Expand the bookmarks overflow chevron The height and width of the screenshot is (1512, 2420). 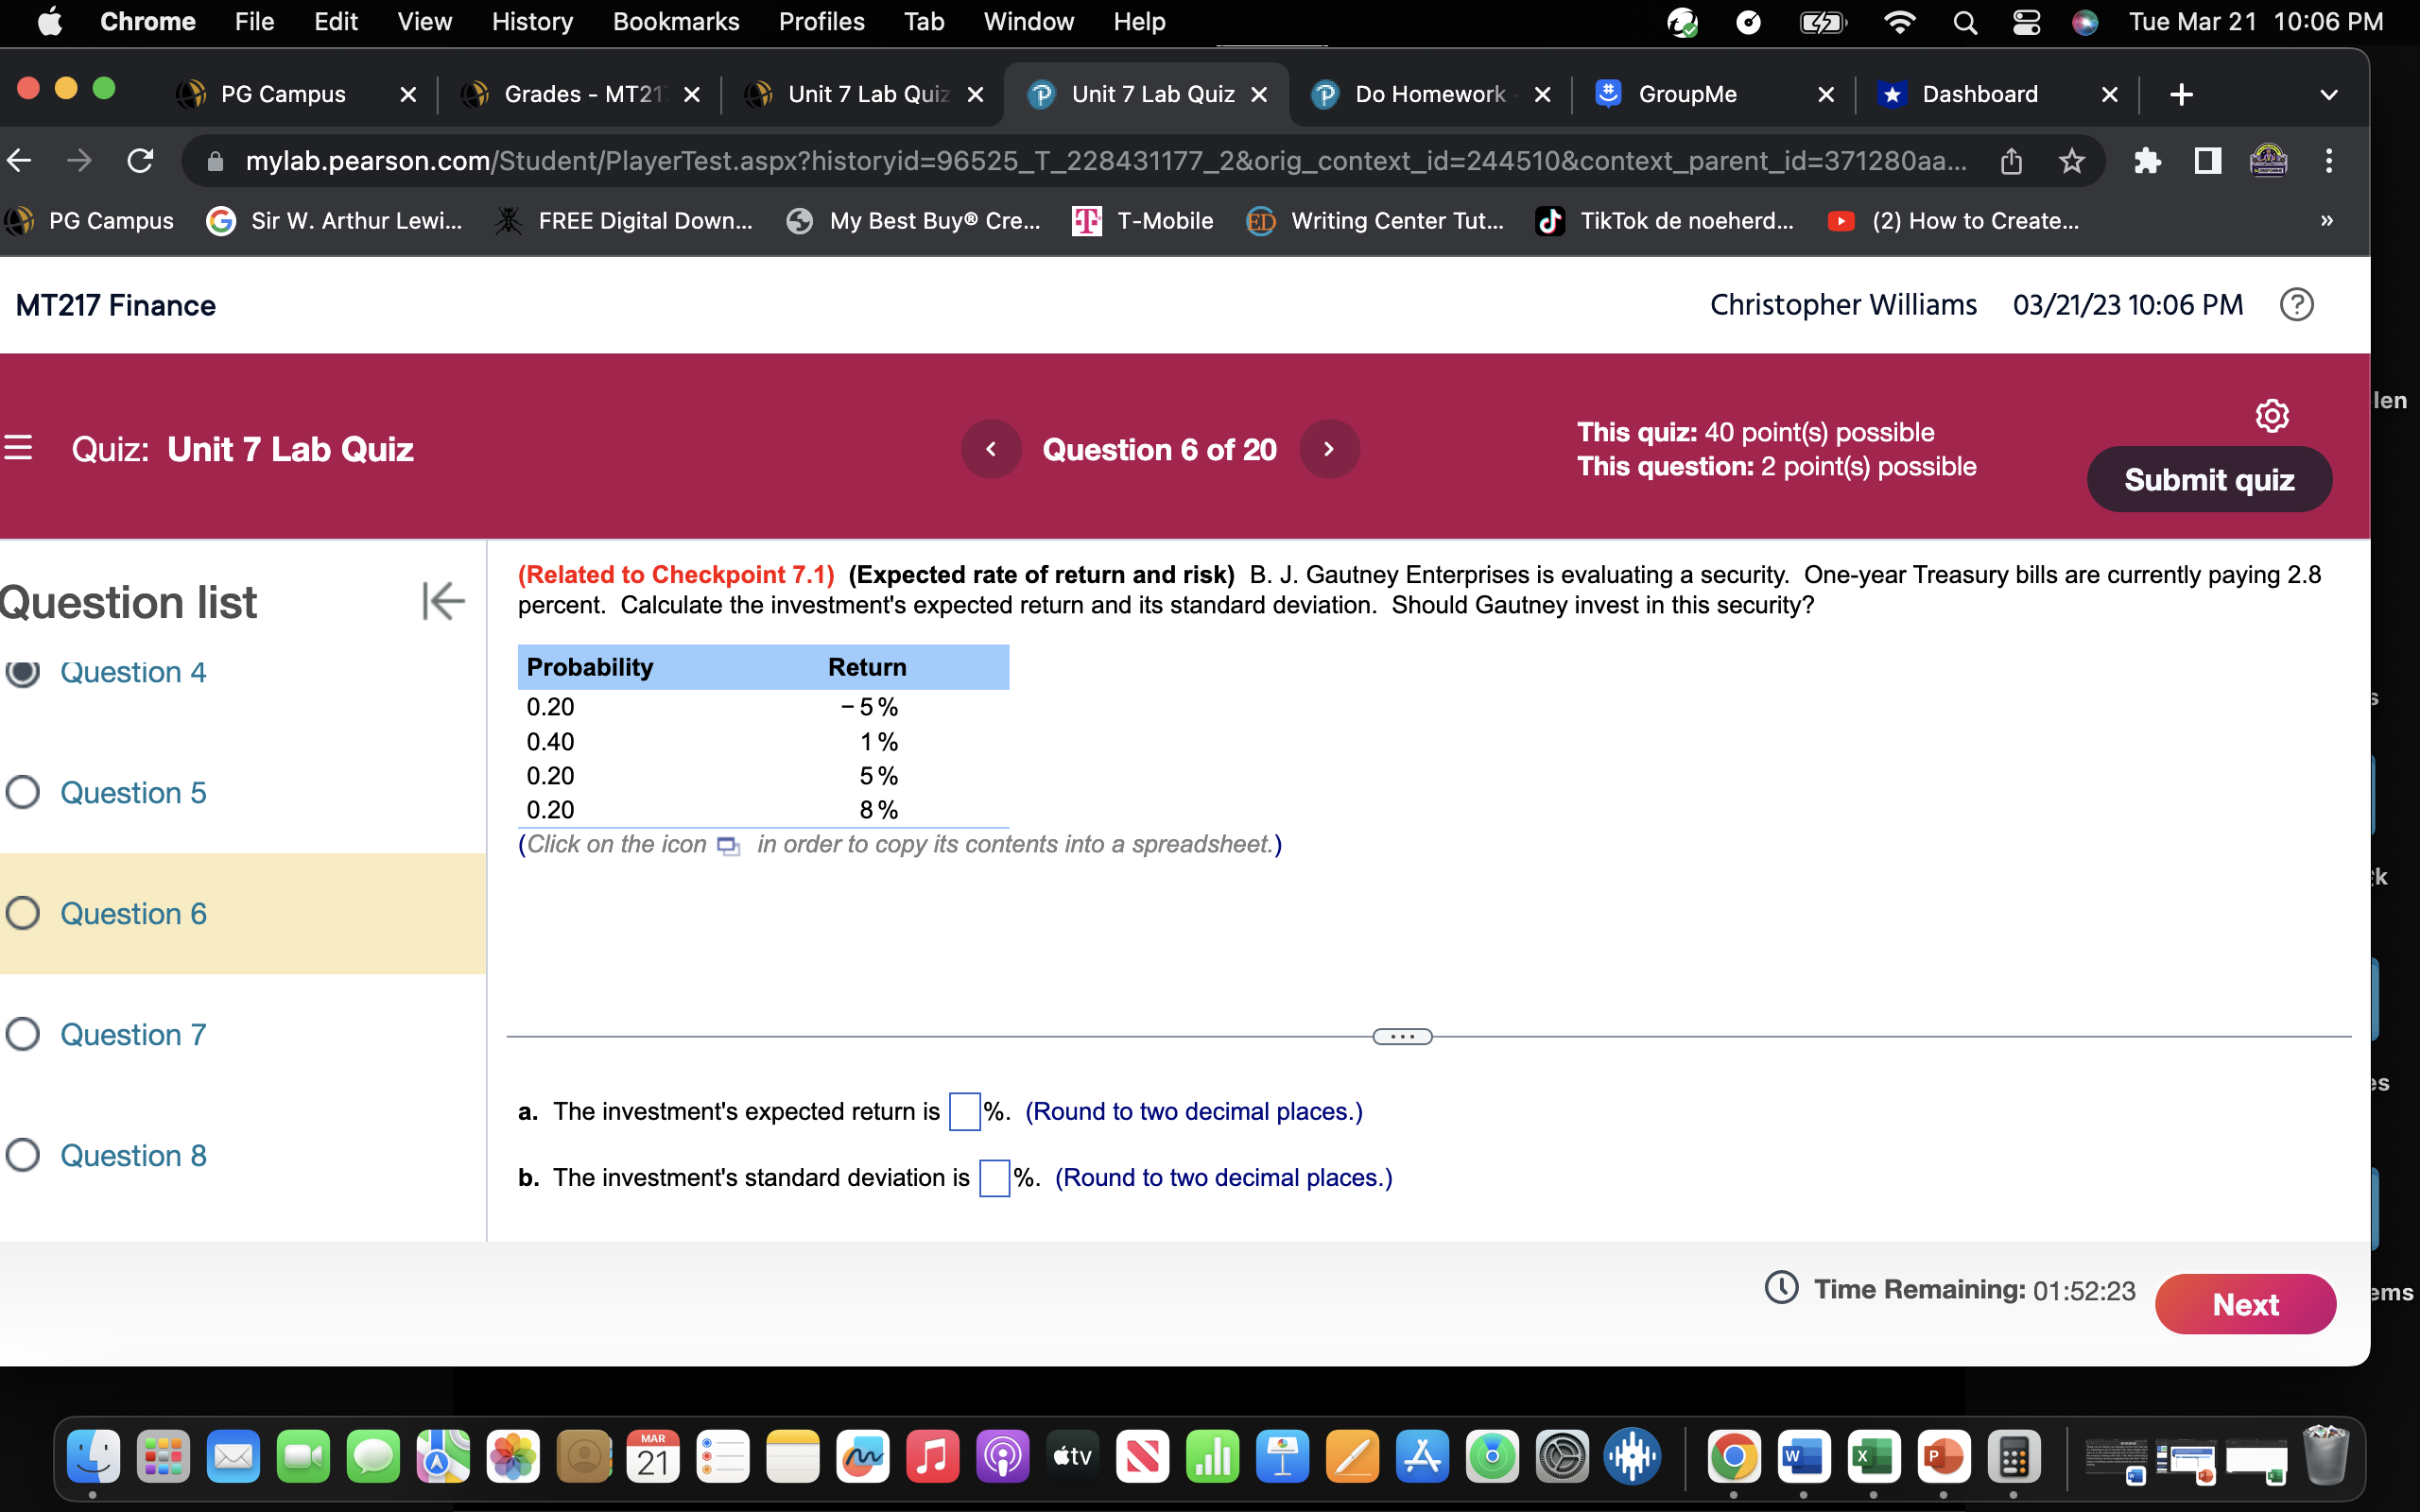pyautogui.click(x=2327, y=221)
